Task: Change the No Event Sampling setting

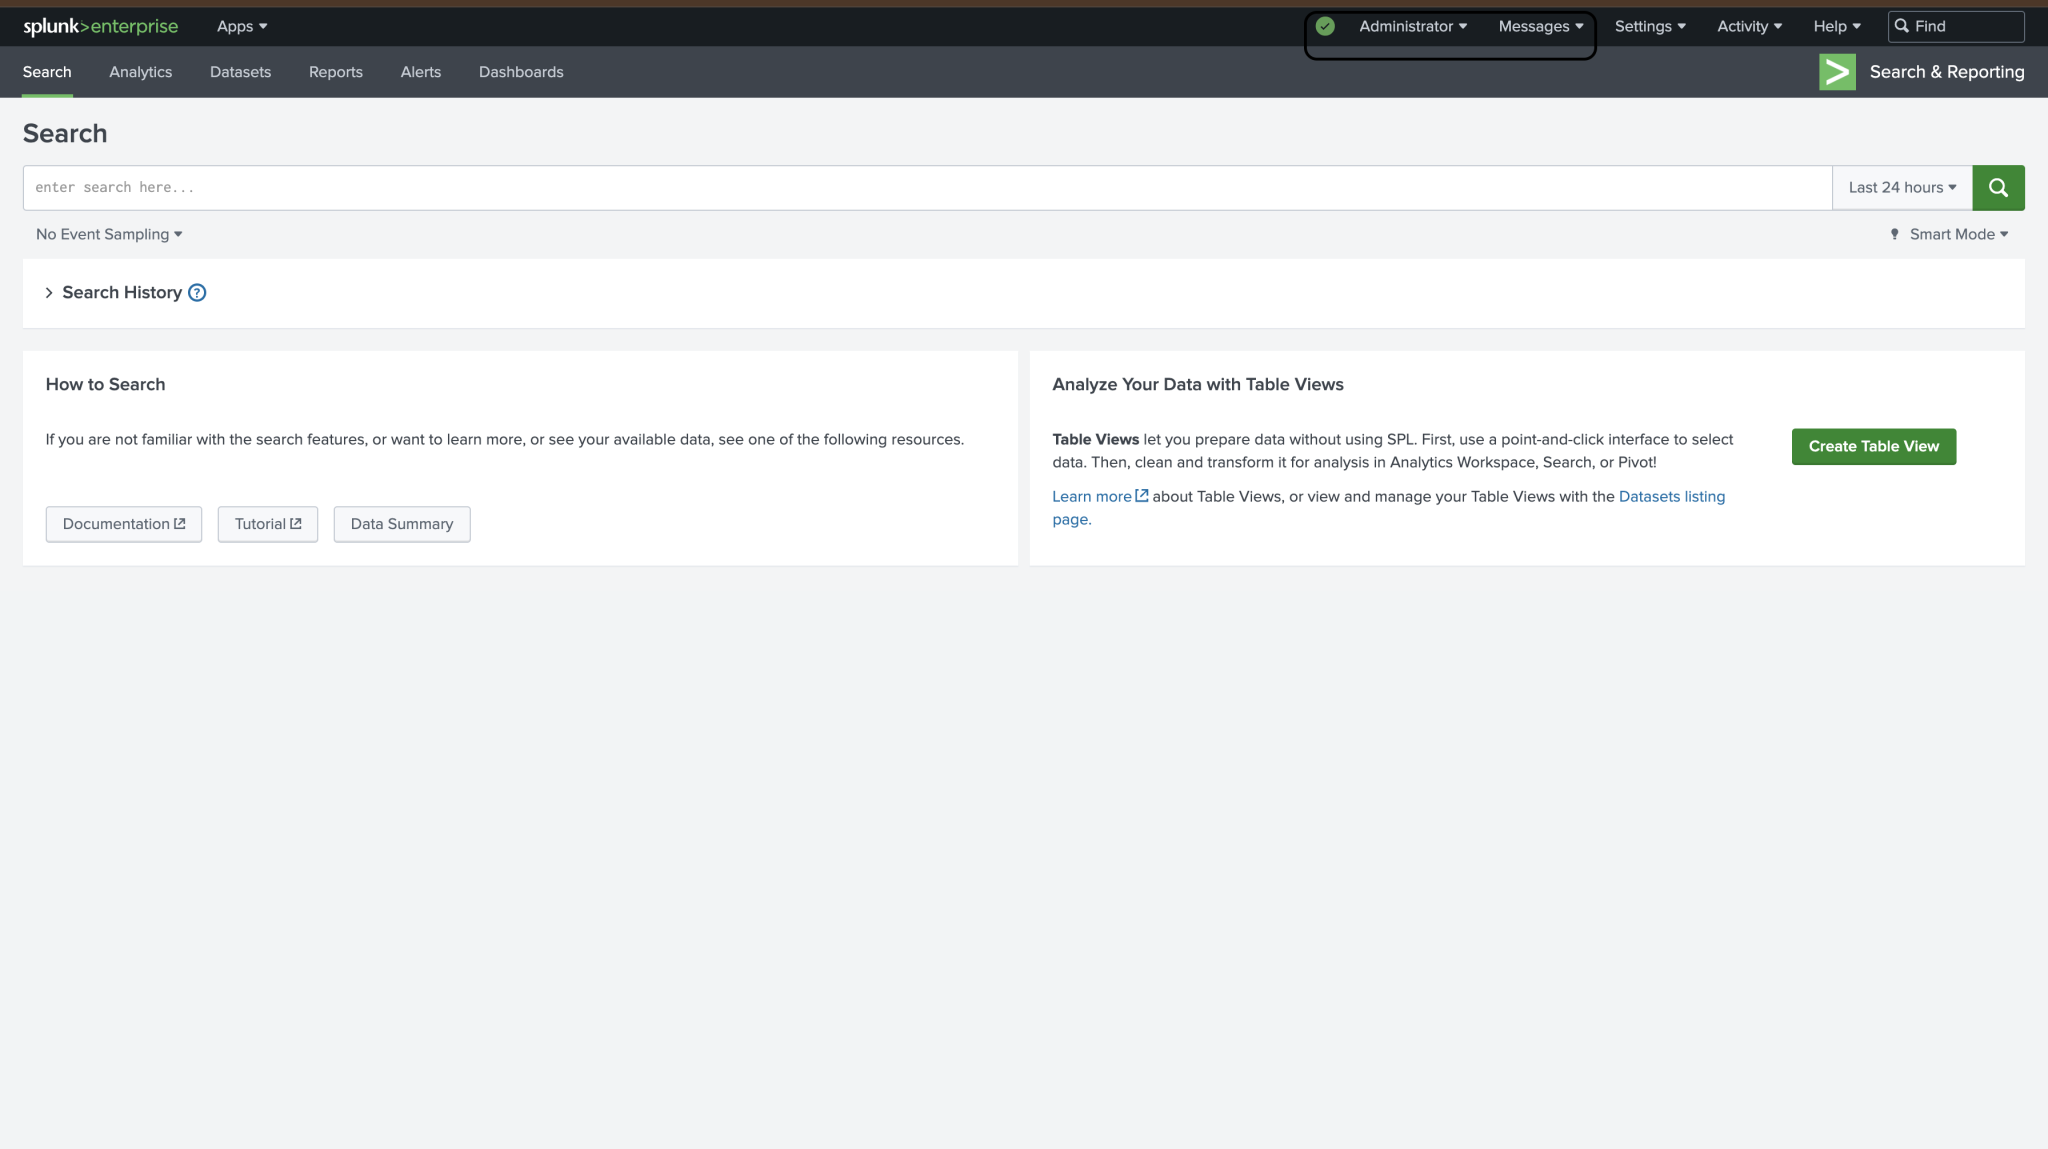Action: (x=108, y=233)
